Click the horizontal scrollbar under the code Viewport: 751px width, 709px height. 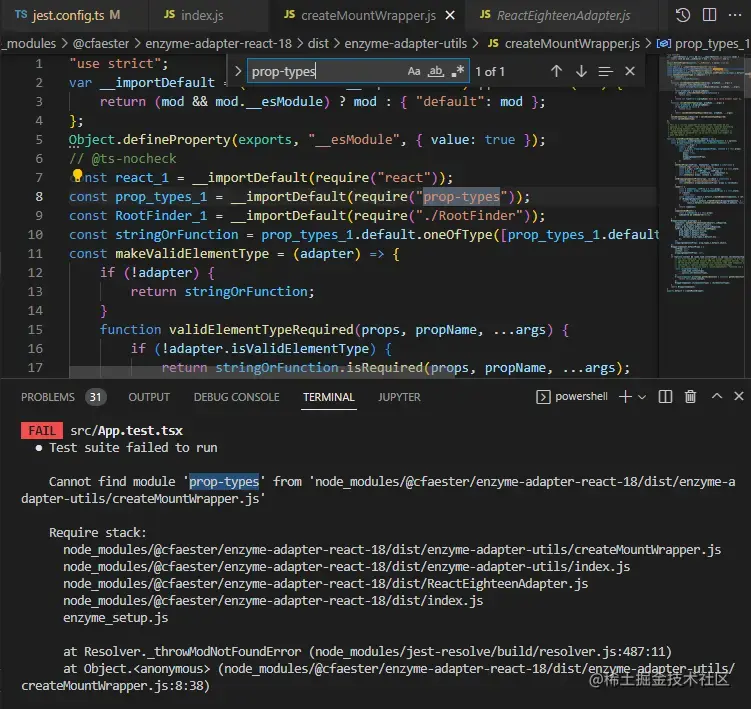262,373
